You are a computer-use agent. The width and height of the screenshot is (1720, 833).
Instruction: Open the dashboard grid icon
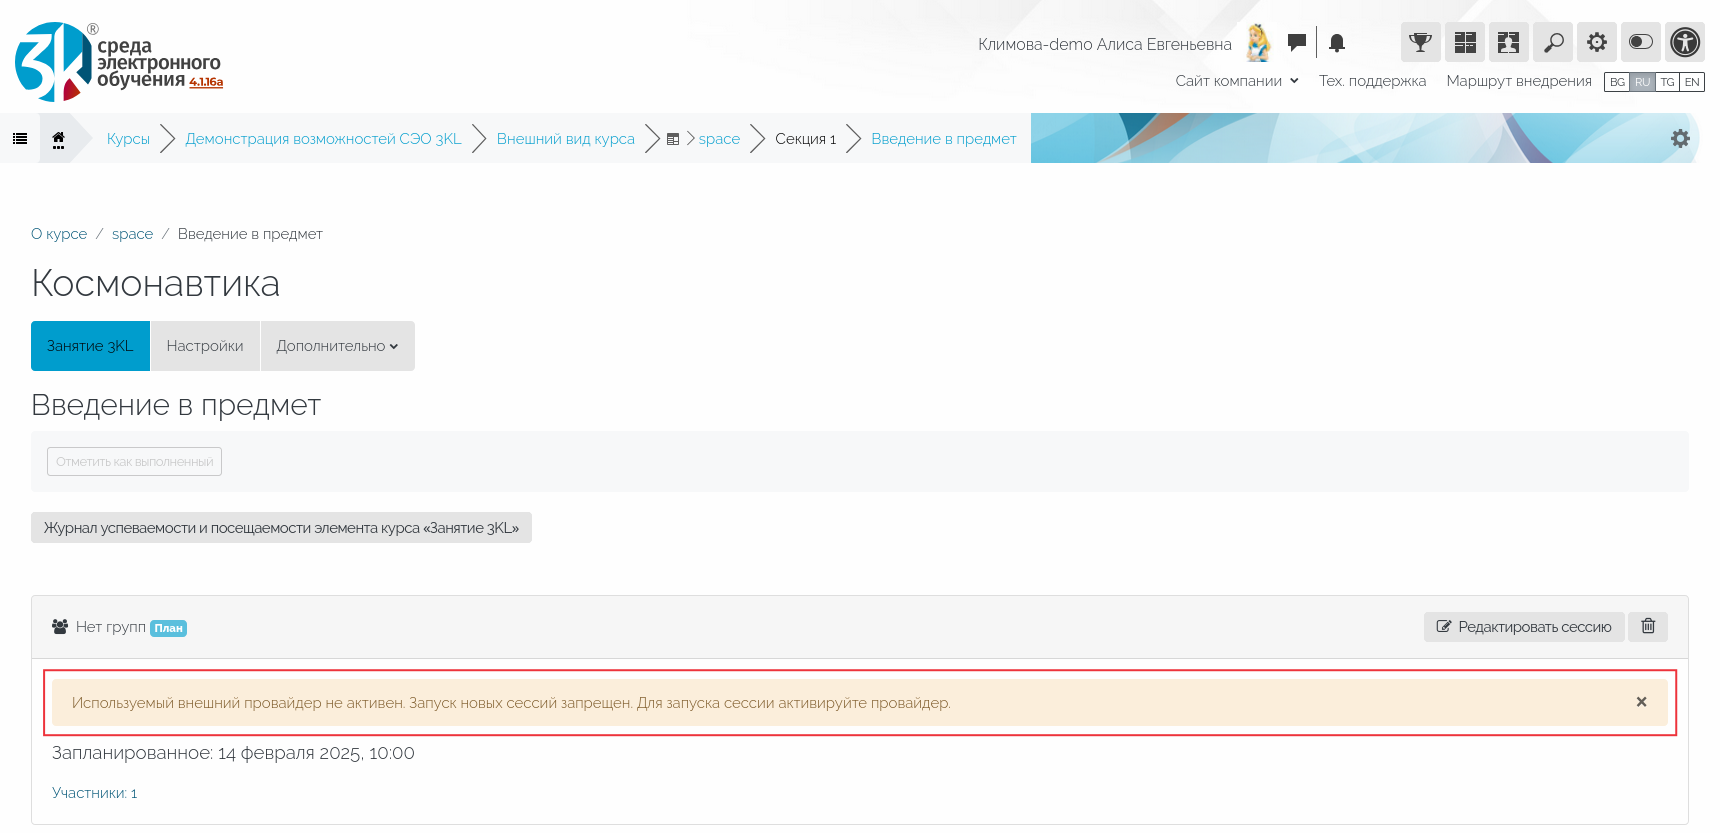coord(1465,42)
